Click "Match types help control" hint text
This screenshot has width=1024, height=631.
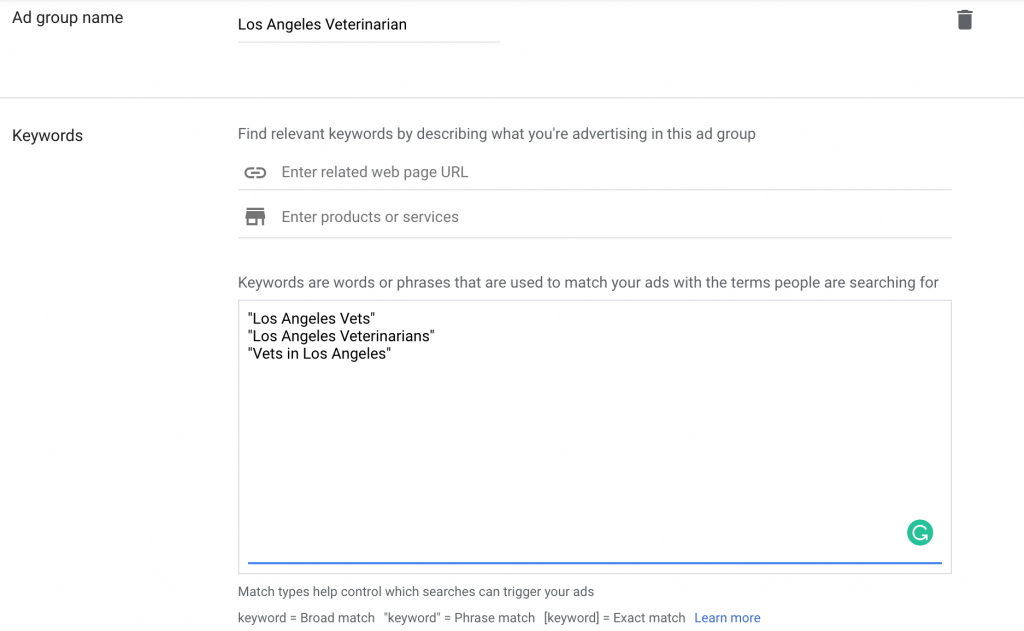[416, 592]
